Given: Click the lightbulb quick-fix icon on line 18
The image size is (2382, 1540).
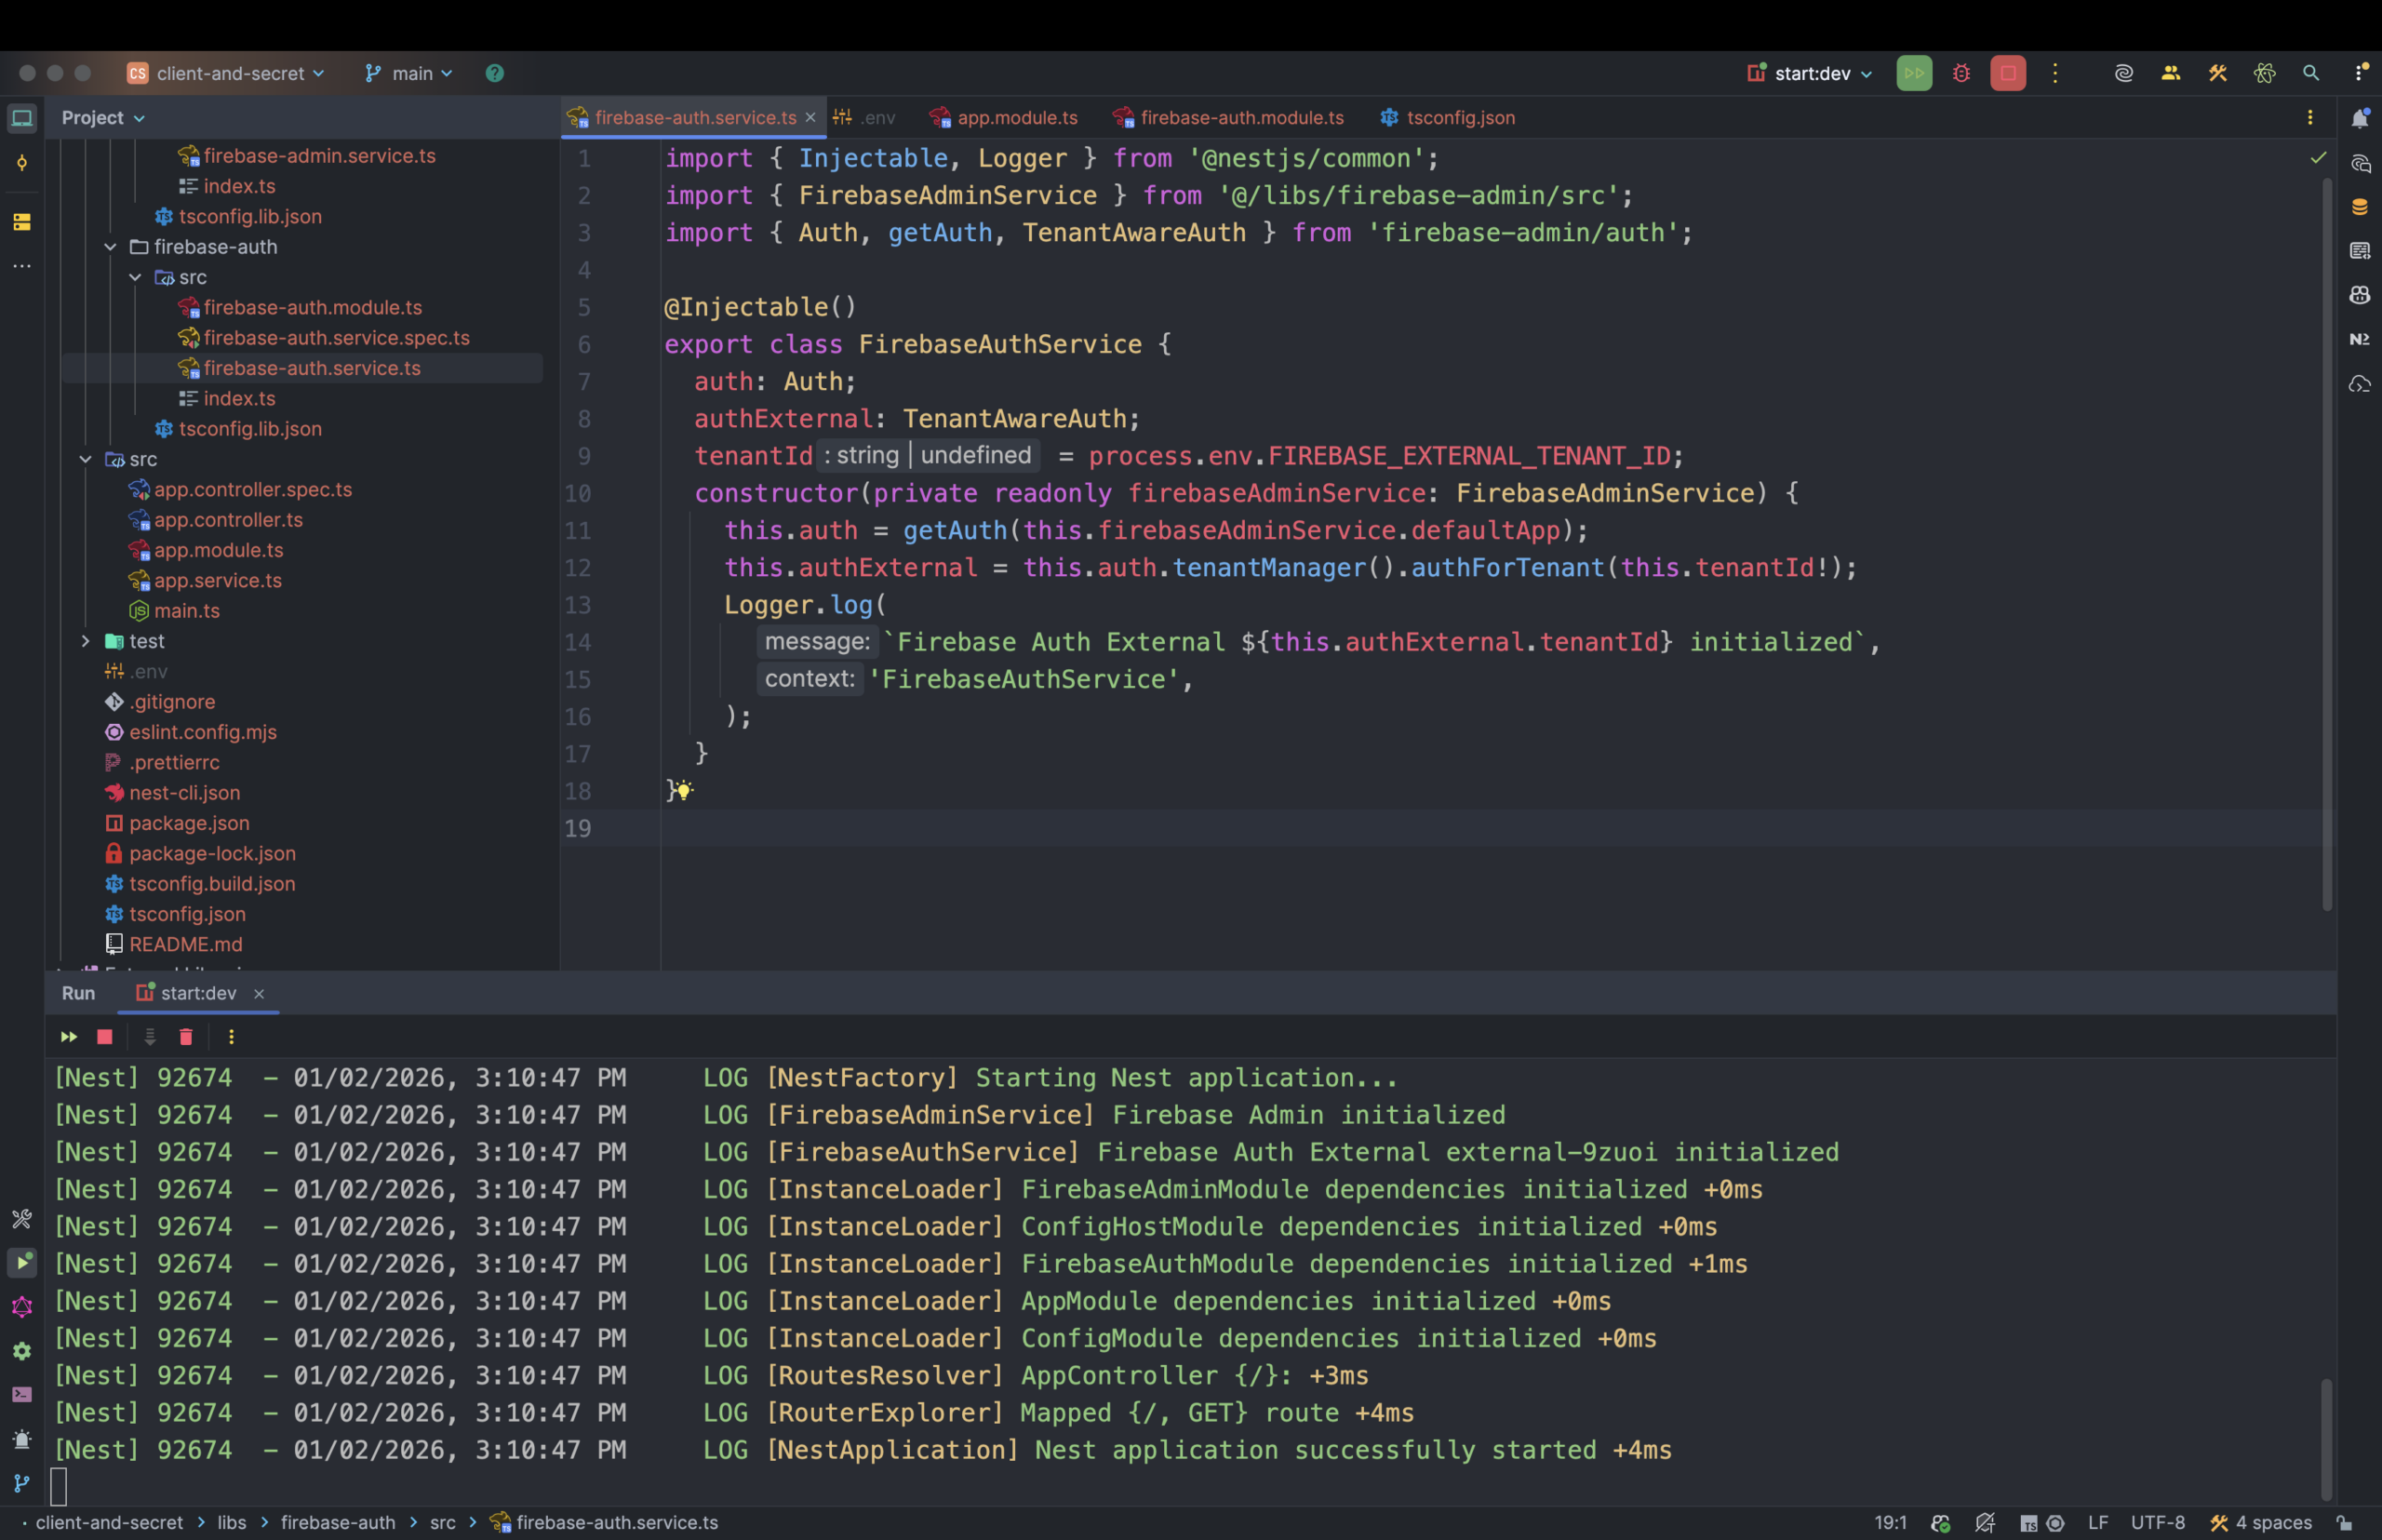Looking at the screenshot, I should [x=683, y=791].
